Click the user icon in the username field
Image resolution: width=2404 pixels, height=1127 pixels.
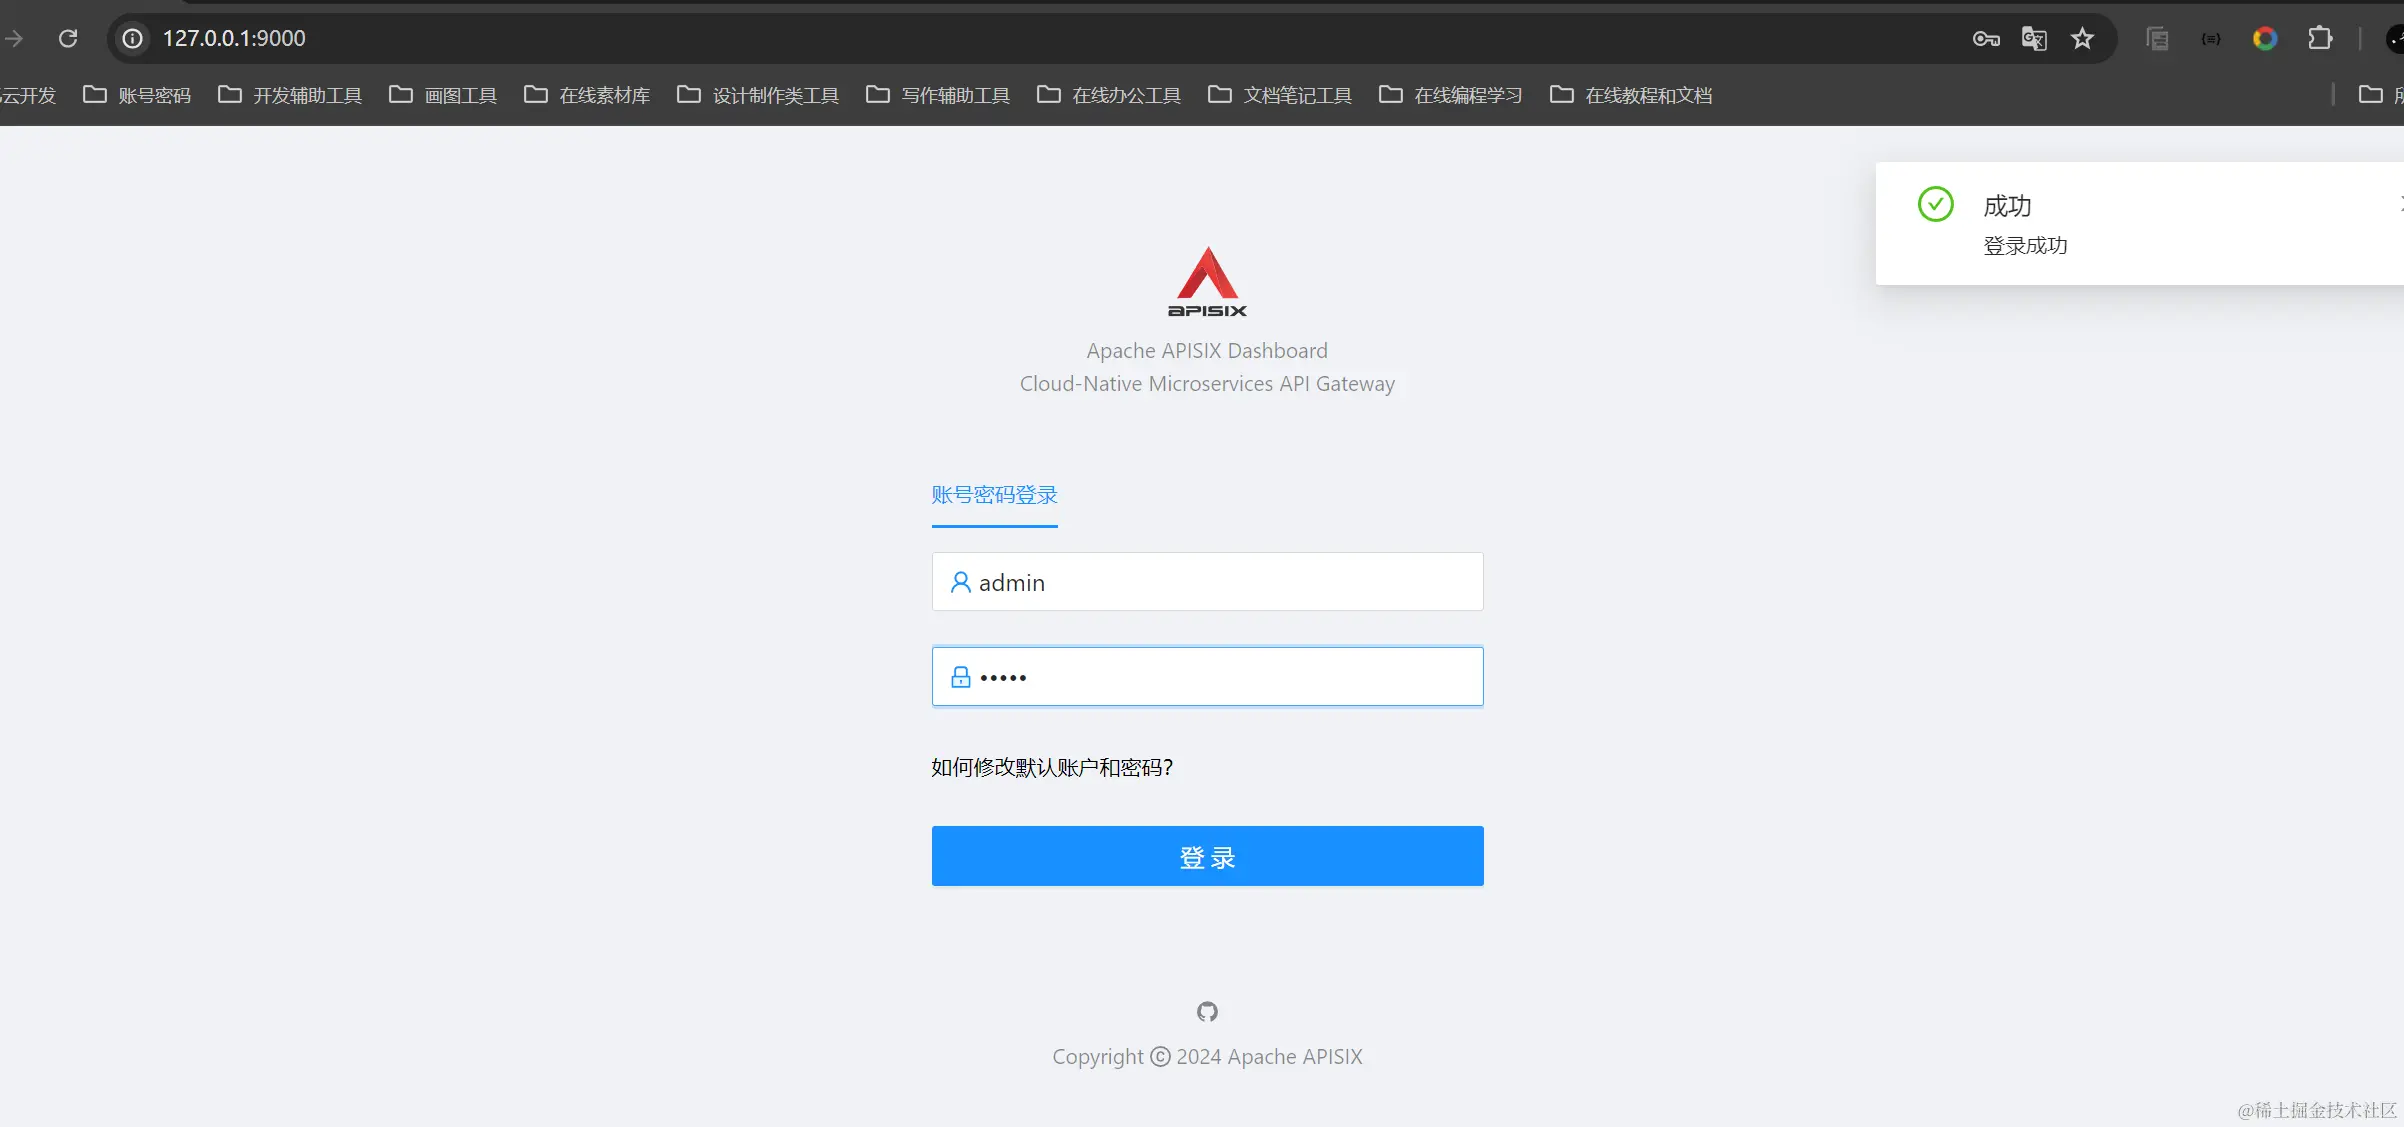[960, 582]
